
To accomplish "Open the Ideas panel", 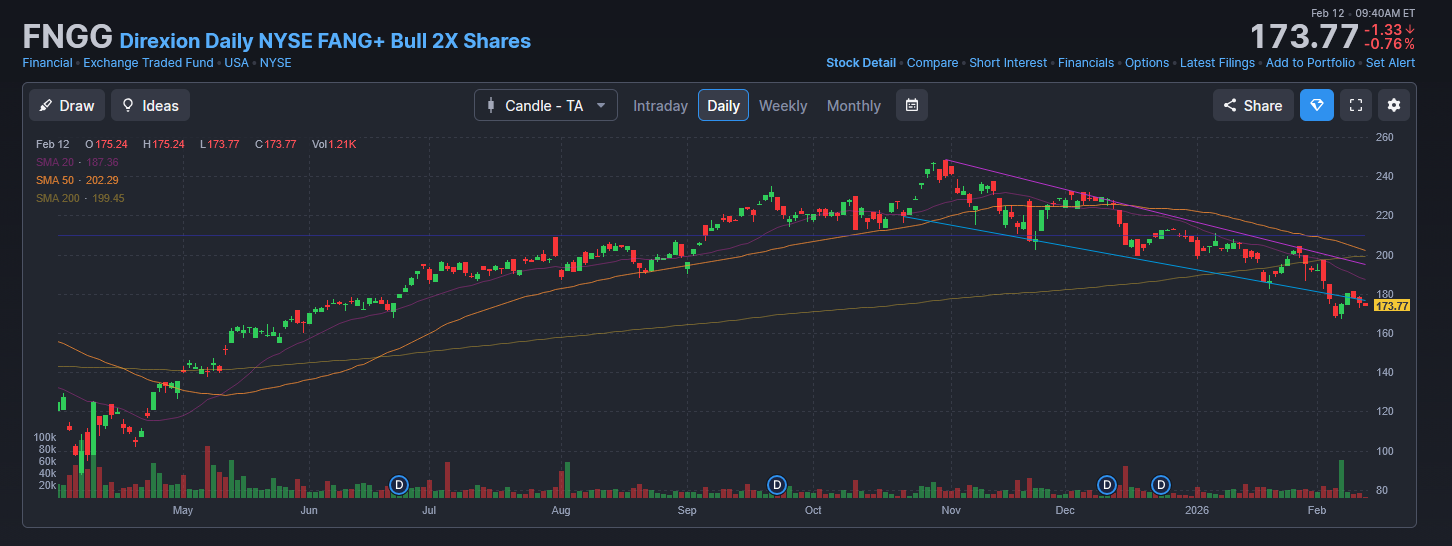I will coord(150,105).
